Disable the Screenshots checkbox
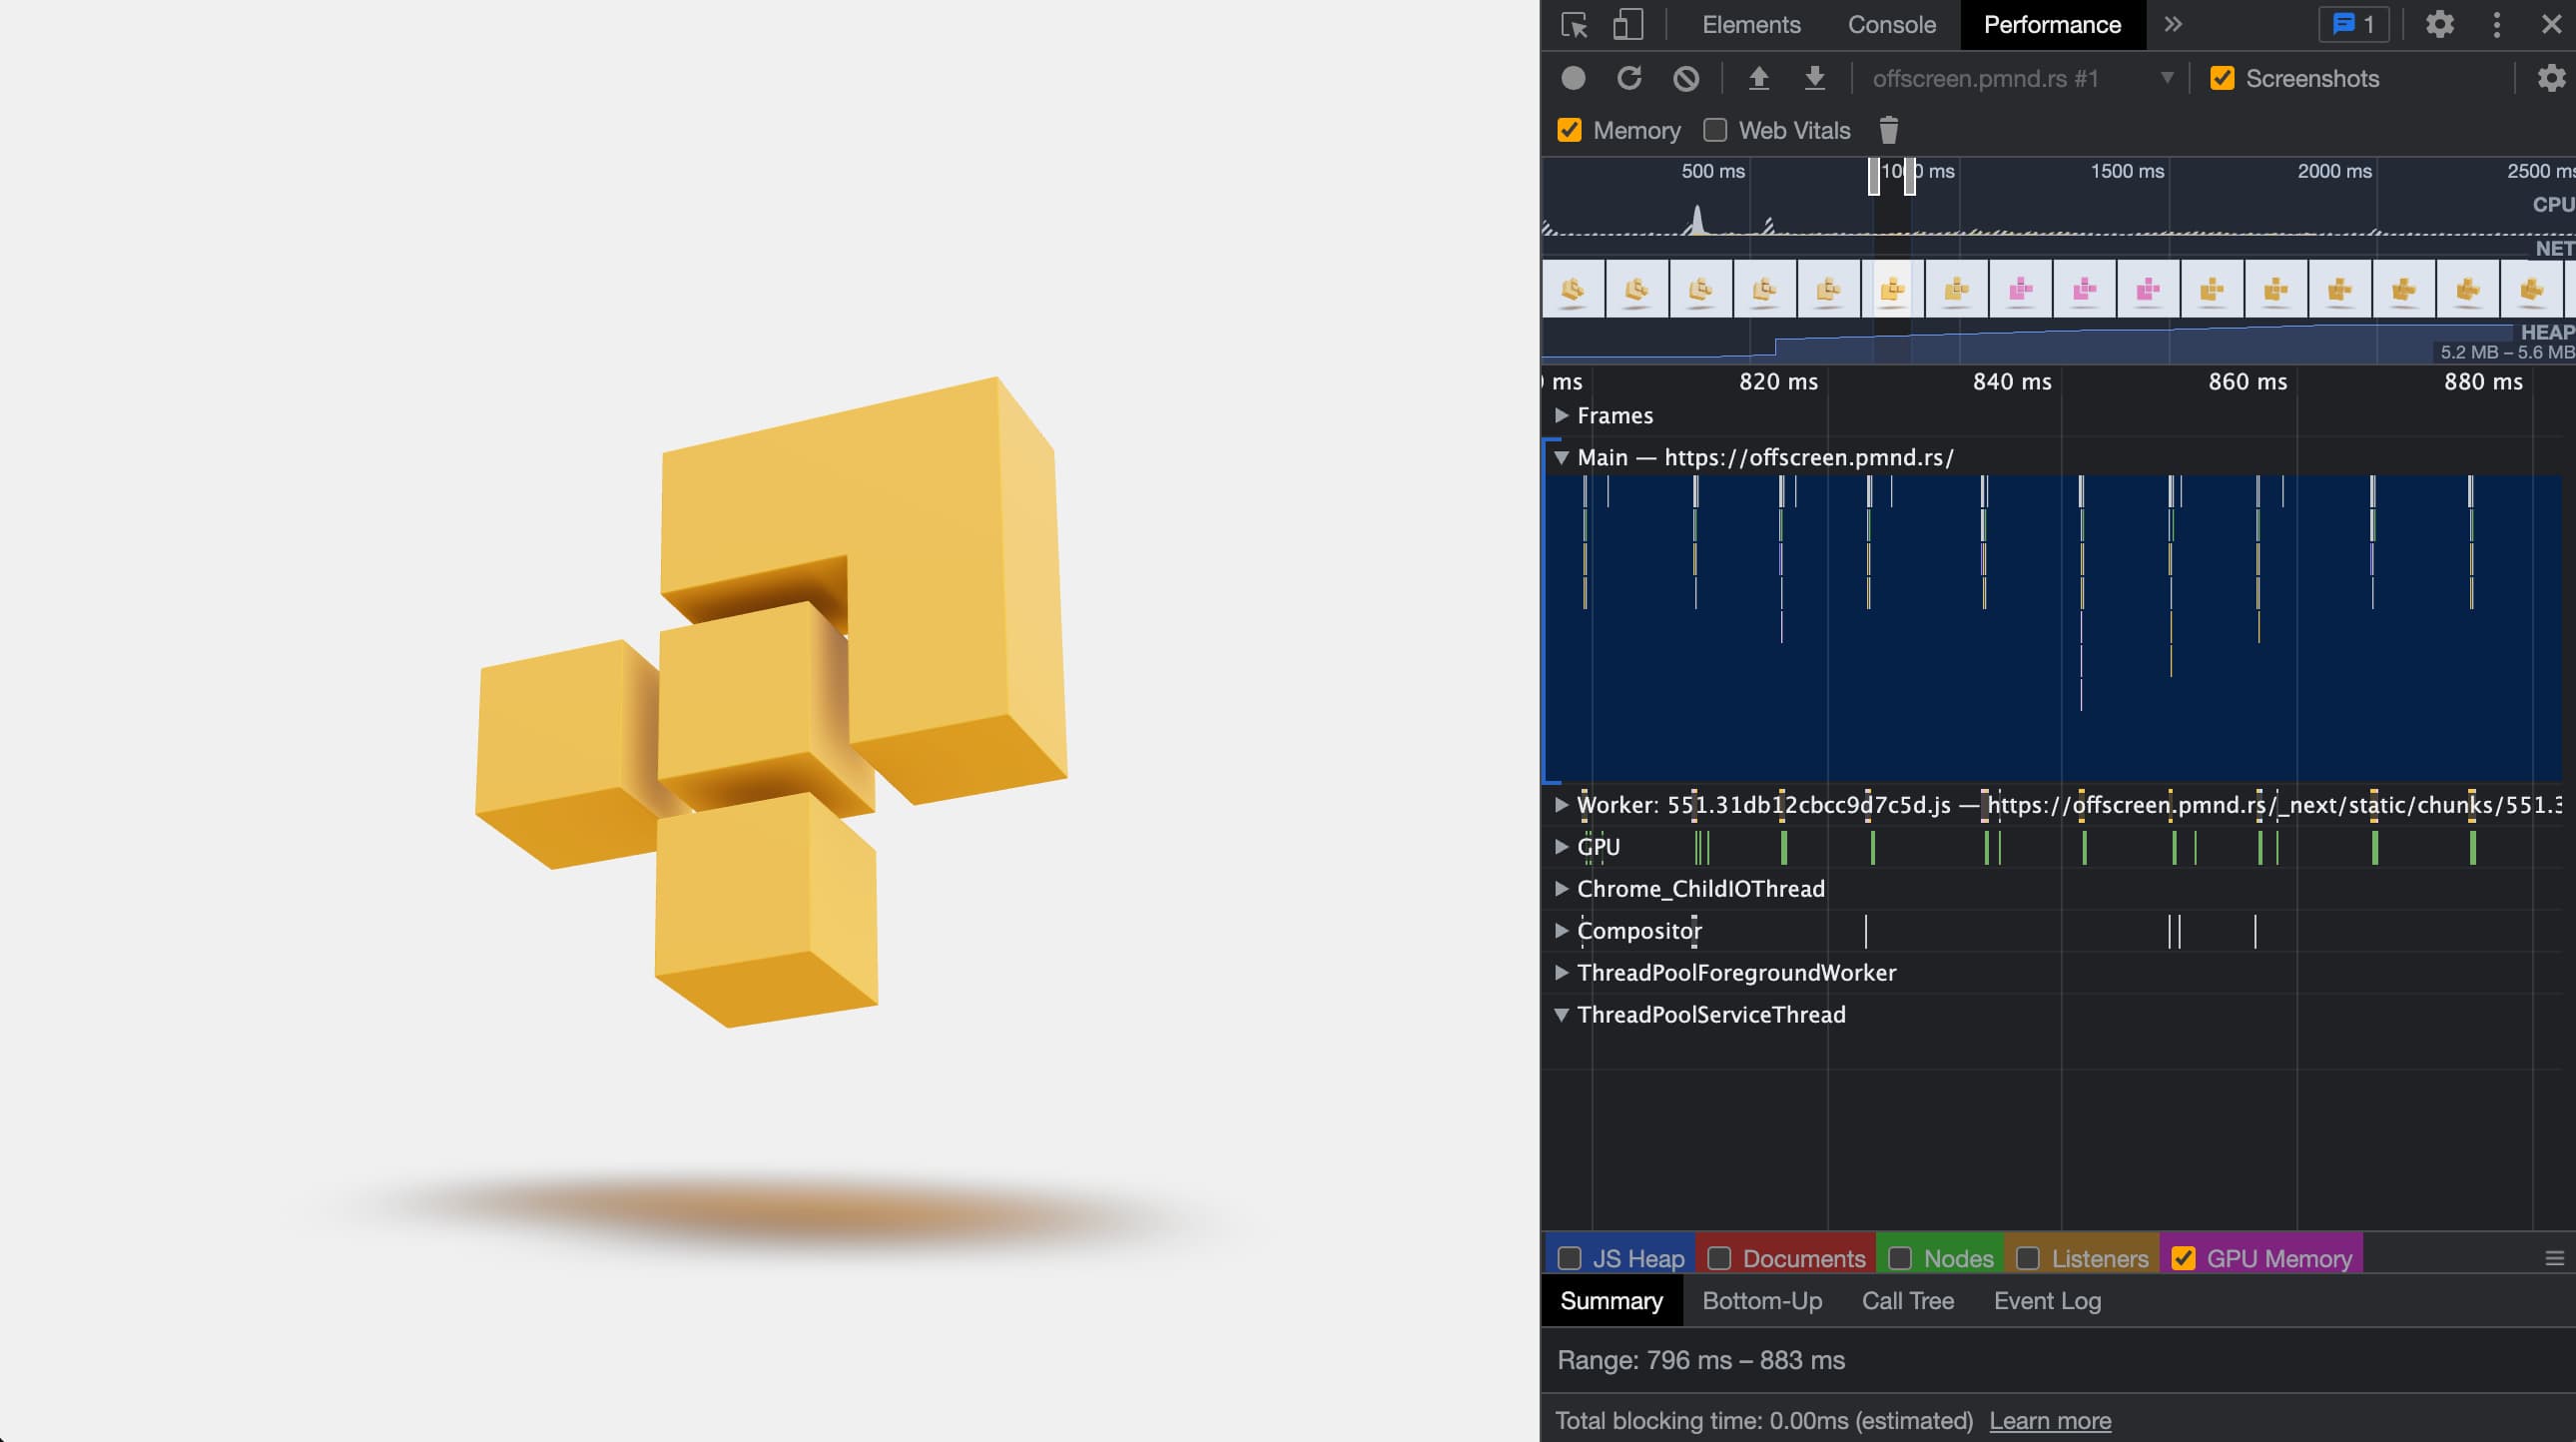Image resolution: width=2576 pixels, height=1442 pixels. click(2222, 78)
